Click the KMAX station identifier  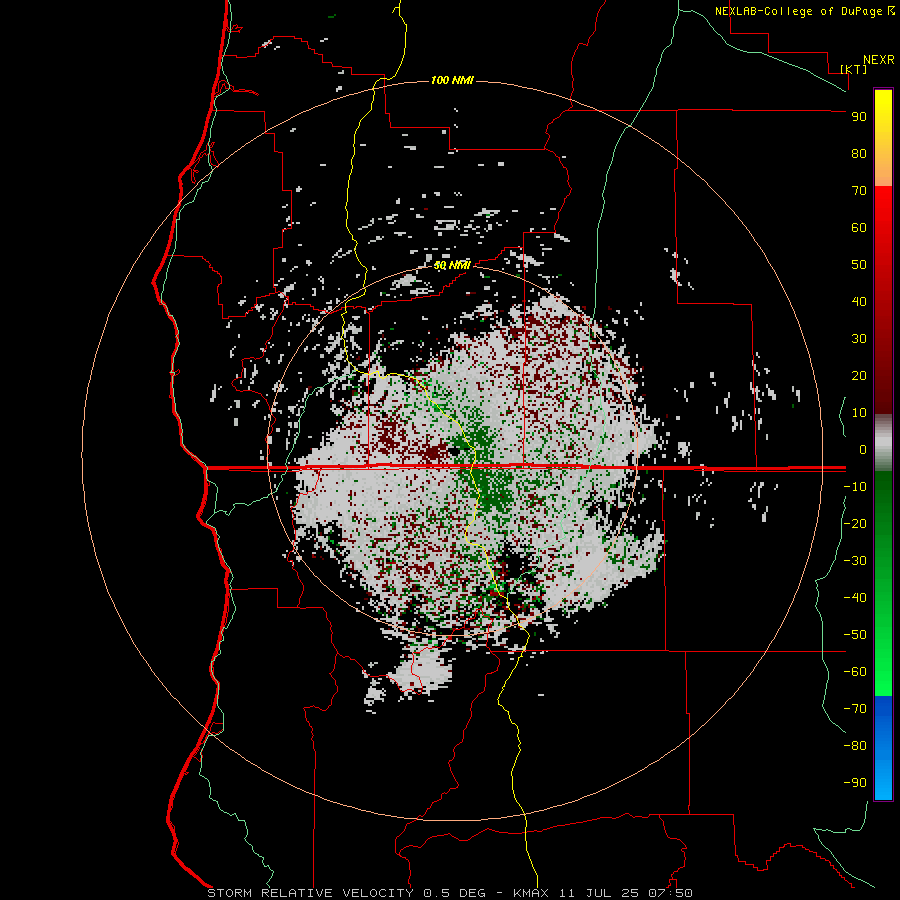531,893
